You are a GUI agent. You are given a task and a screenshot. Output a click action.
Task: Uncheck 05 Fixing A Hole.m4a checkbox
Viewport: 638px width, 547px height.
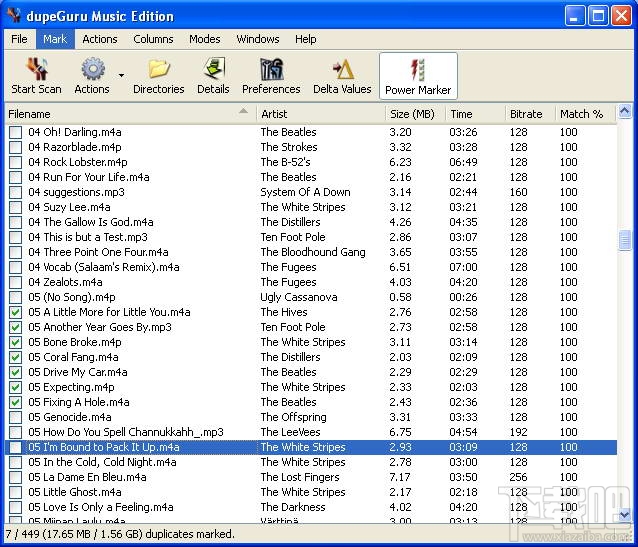click(15, 402)
